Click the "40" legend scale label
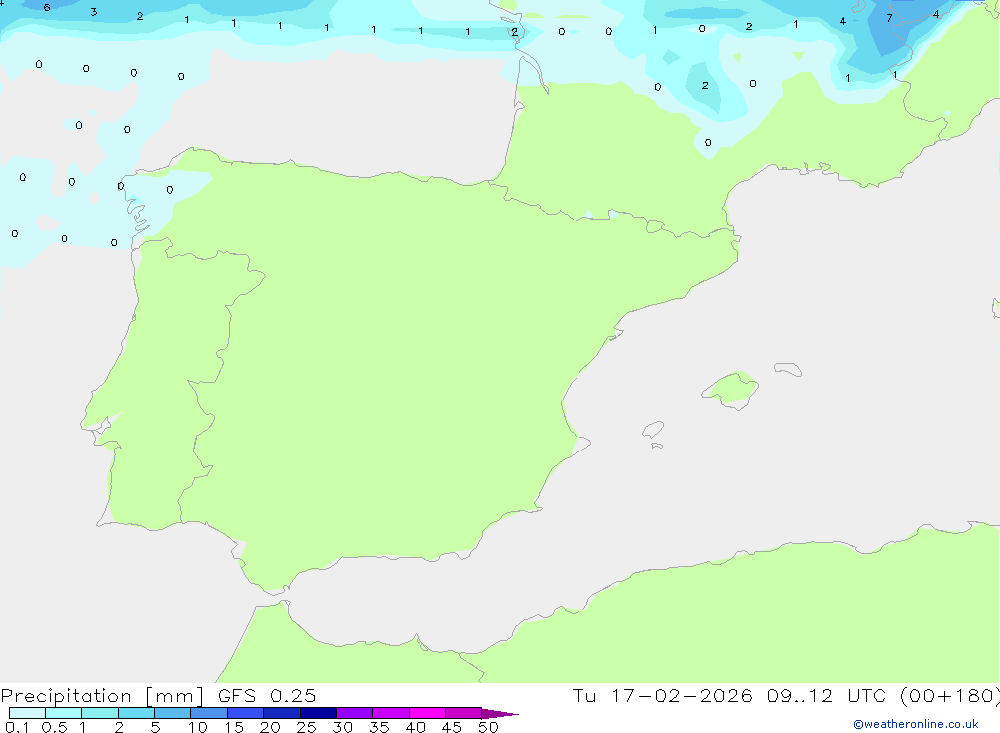The image size is (1000, 733). 416,727
